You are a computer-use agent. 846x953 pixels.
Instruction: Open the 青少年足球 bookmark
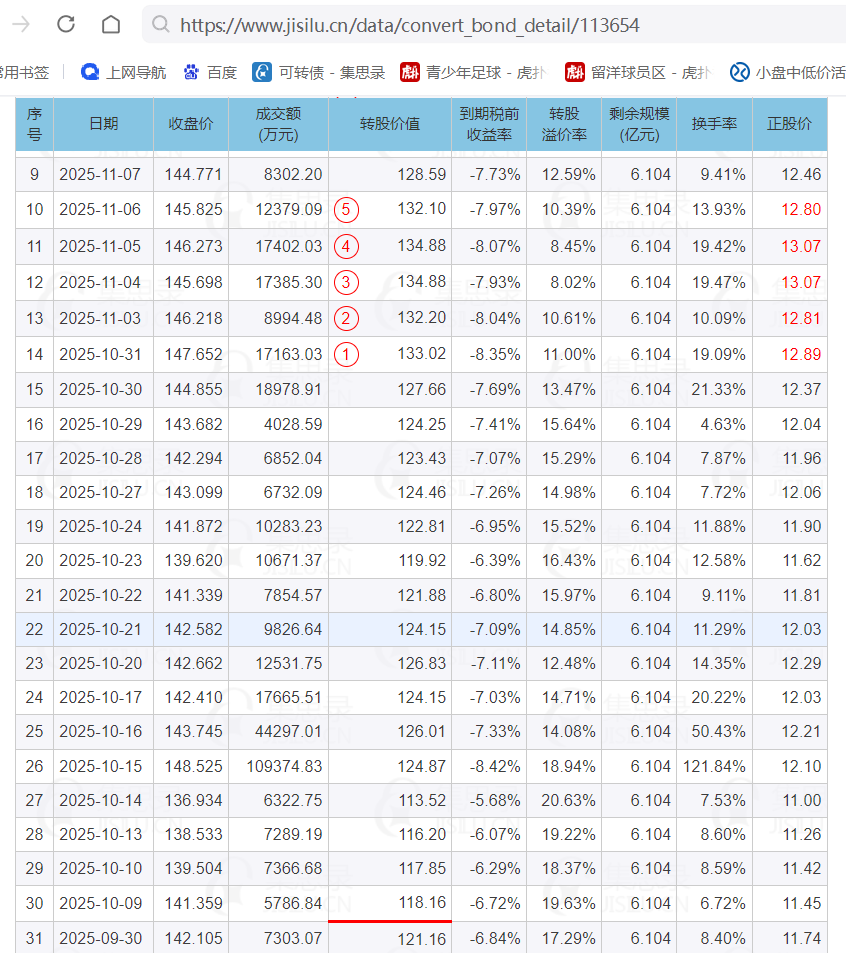pos(473,72)
